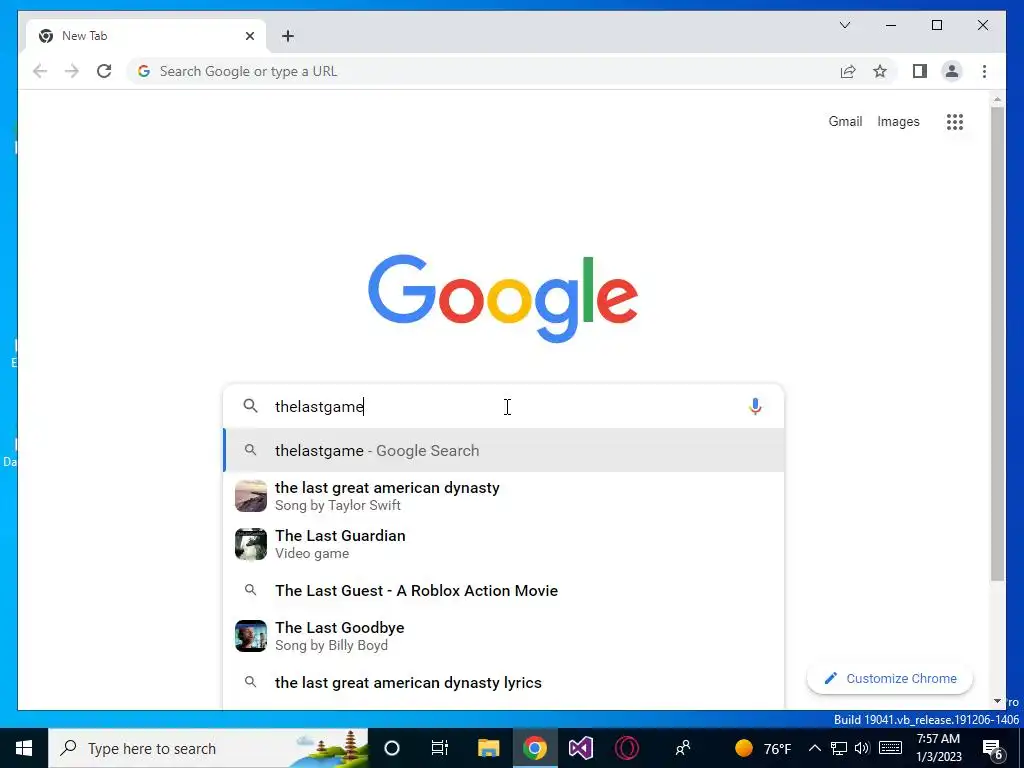Open a new tab with the plus button
The height and width of the screenshot is (768, 1024).
[288, 36]
